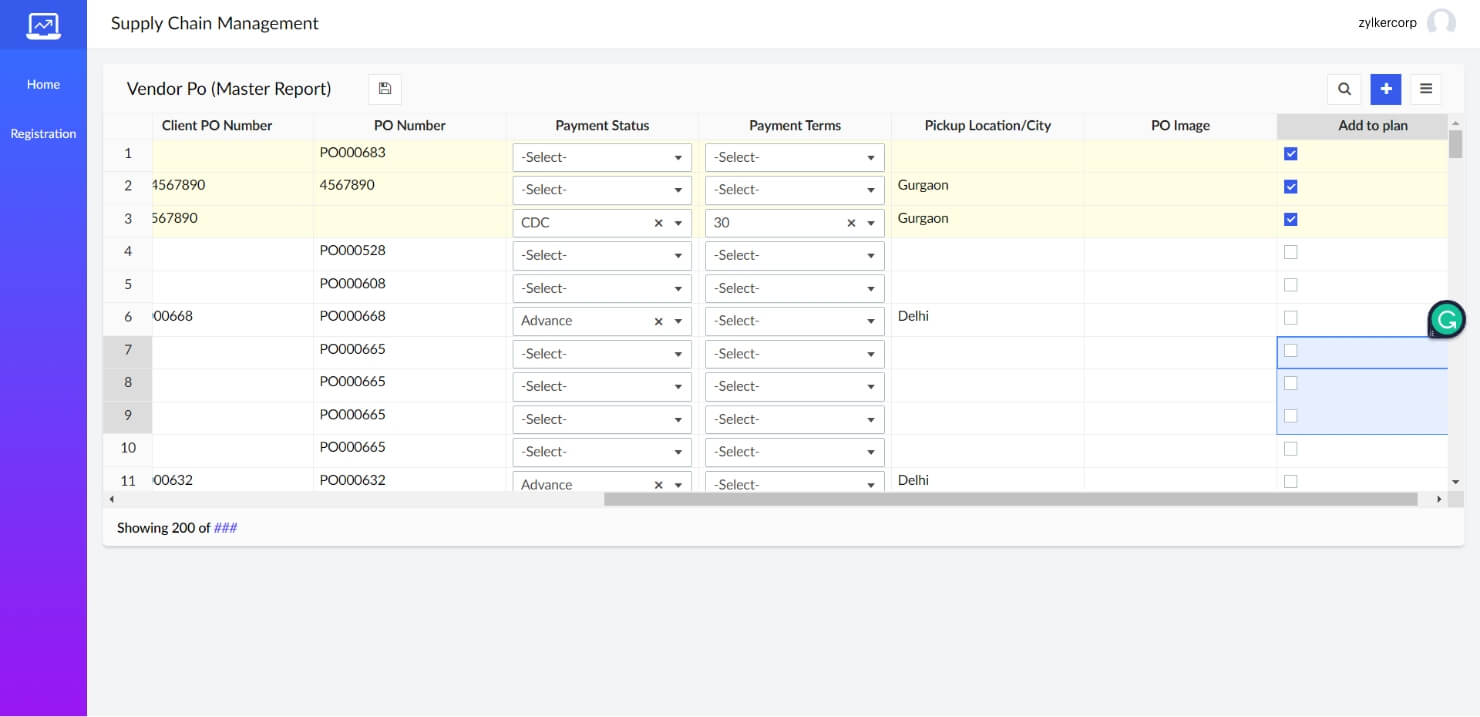
Task: Uncheck Add to plan for row 1
Action: point(1290,153)
